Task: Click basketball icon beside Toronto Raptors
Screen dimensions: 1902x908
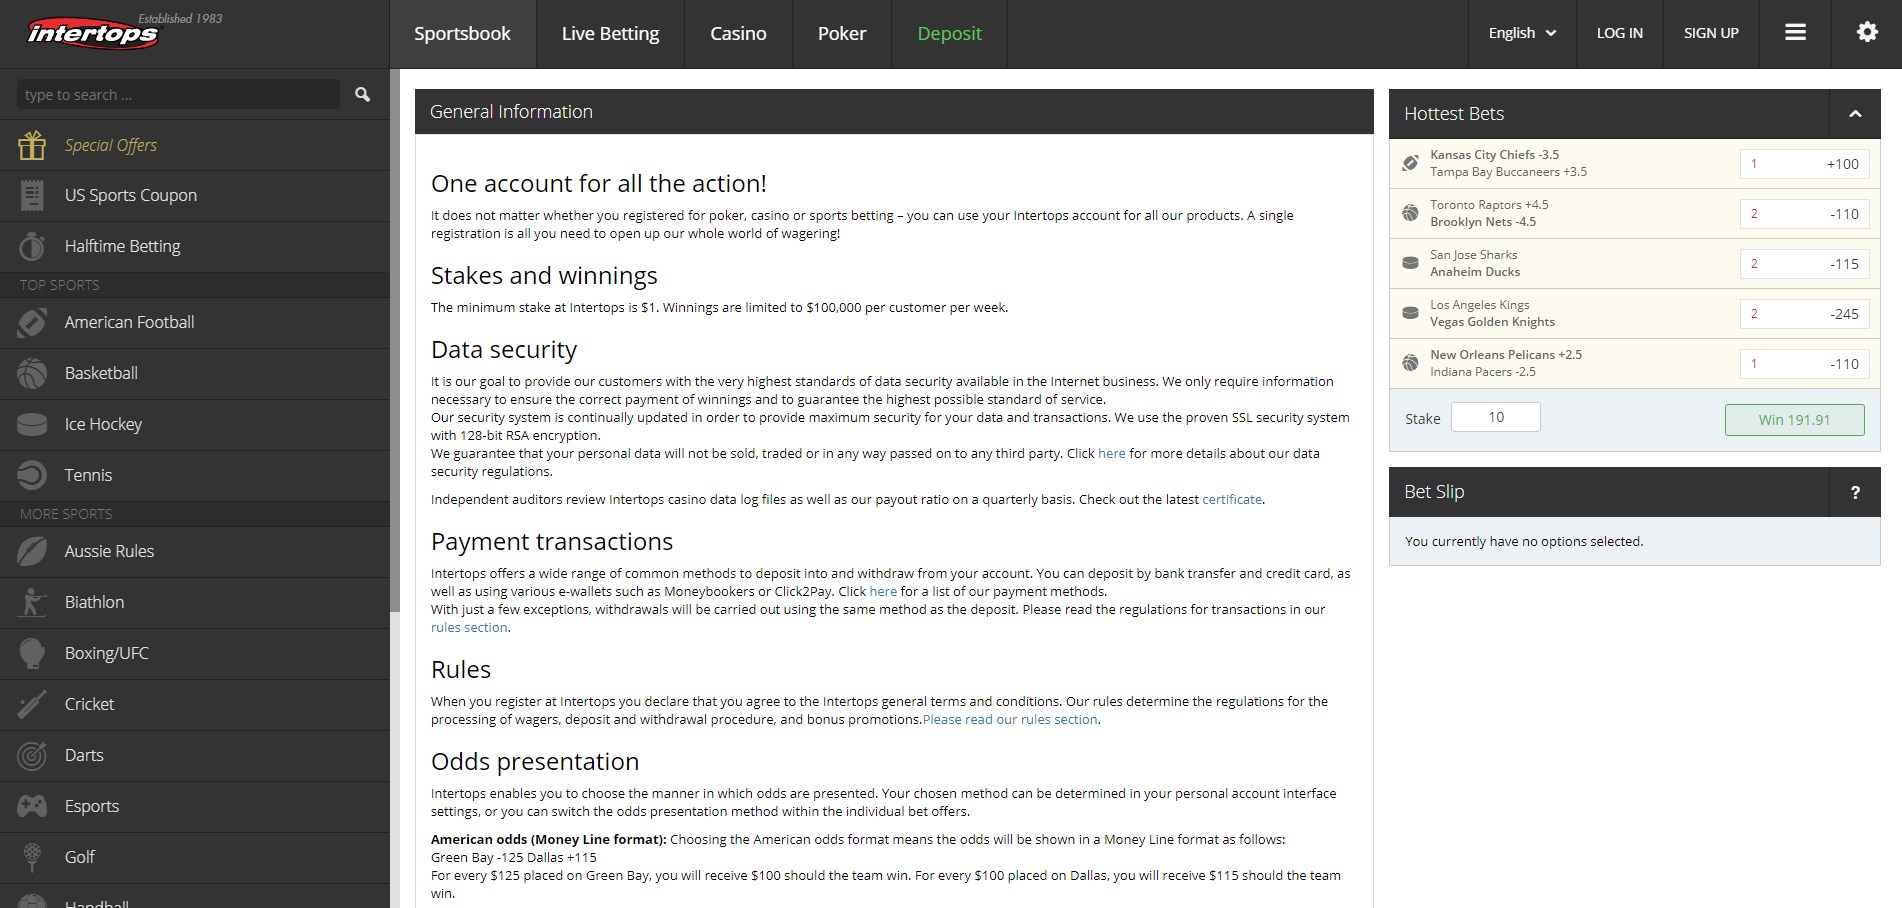Action: point(1410,213)
